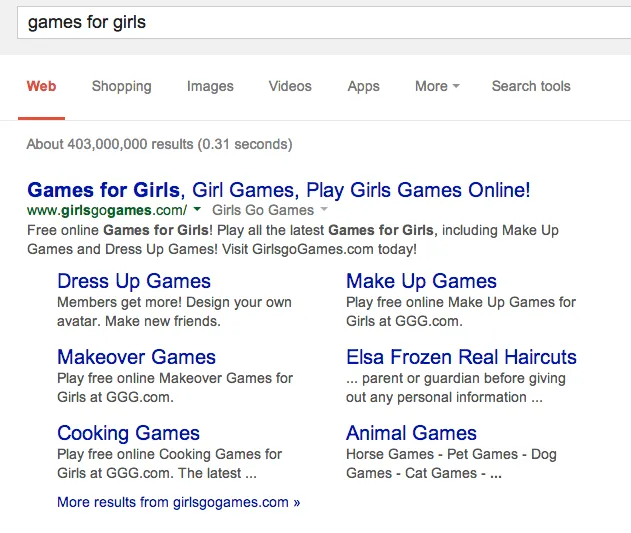Click the green arrow next to www.girlsgogames.com/
This screenshot has width=631, height=533.
[x=197, y=209]
